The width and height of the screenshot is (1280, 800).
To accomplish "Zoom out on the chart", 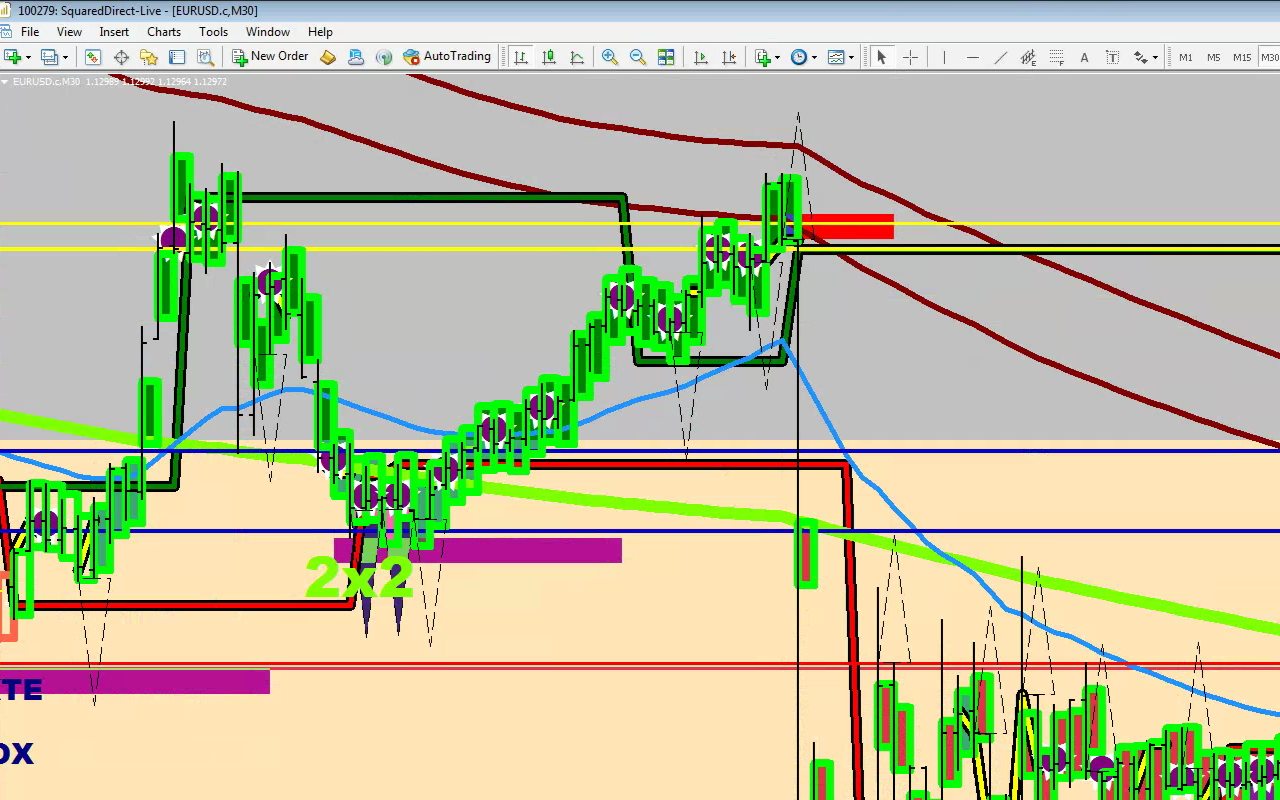I will click(x=637, y=57).
